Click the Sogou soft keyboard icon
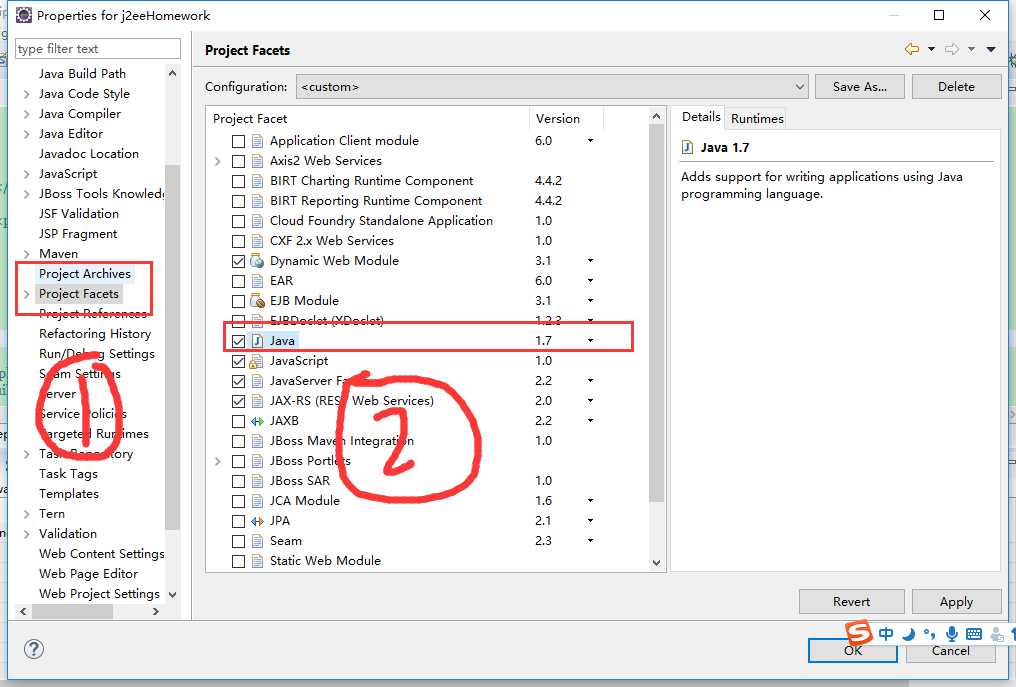 [973, 634]
